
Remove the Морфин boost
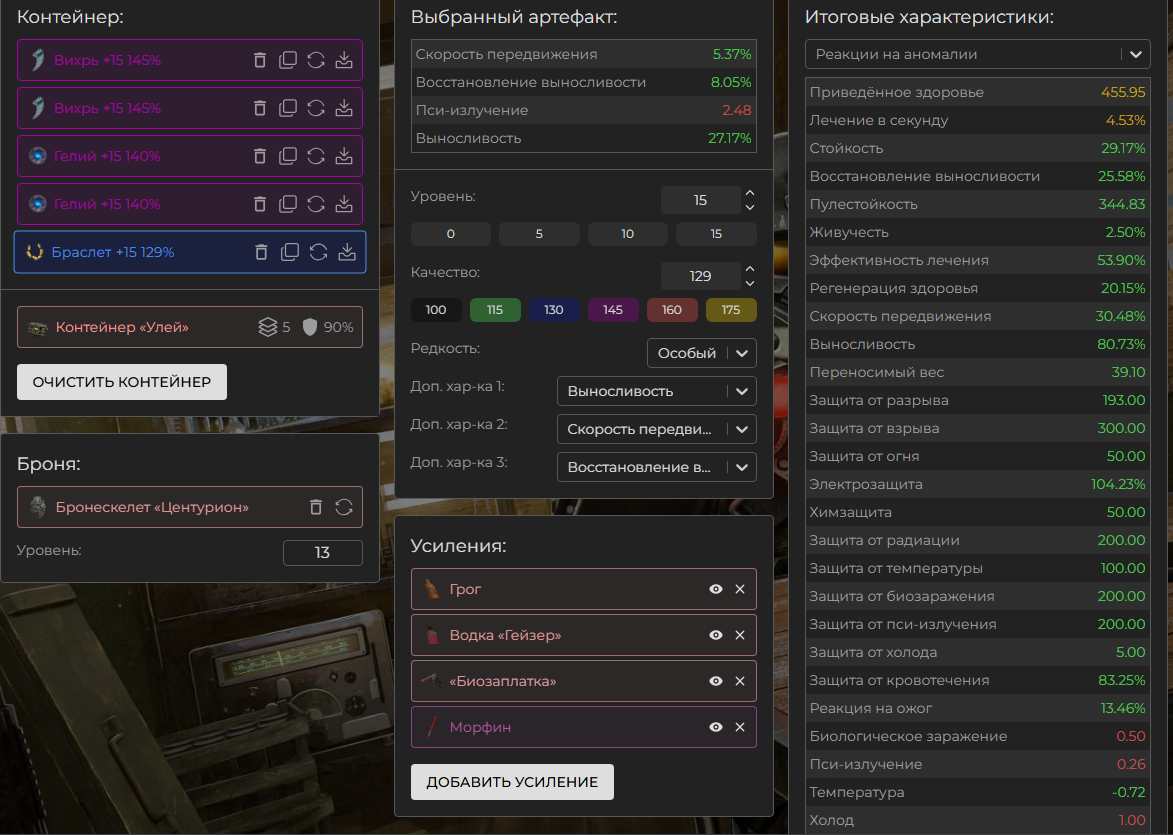tap(740, 727)
